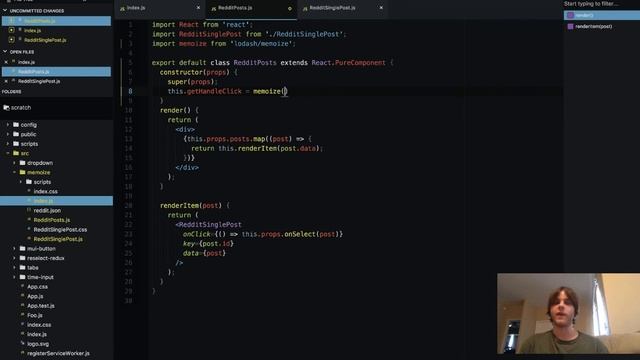Click purple method icon beside render()

click(x=570, y=16)
